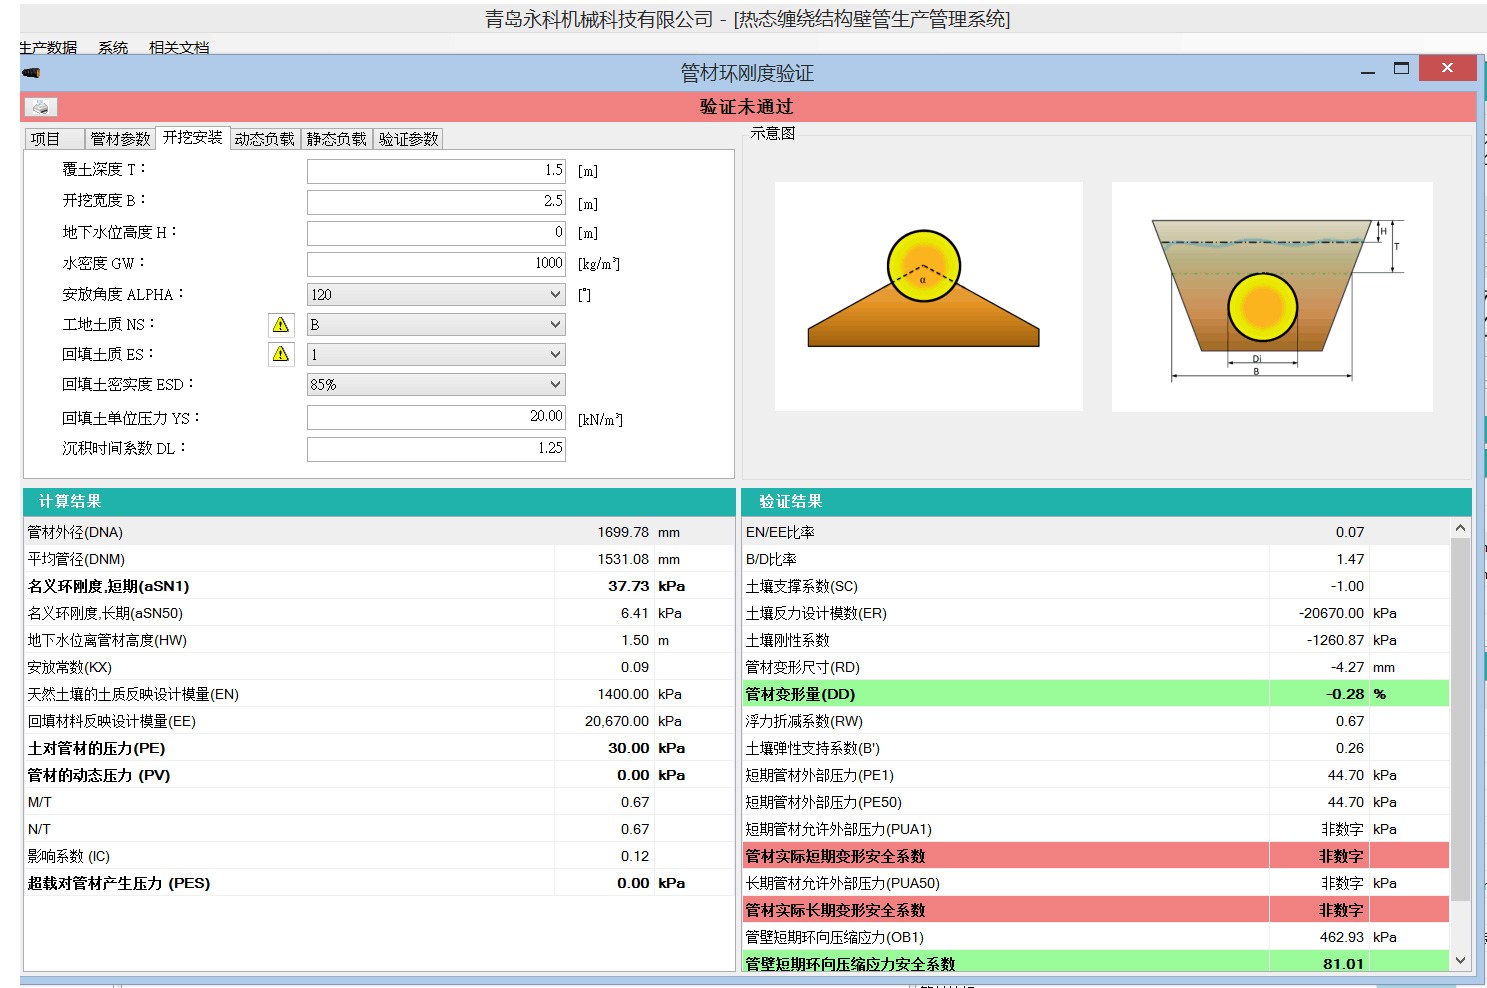Image resolution: width=1487 pixels, height=988 pixels.
Task: Select the 短期管材外部压力(PE1) row
Action: (x=1096, y=775)
